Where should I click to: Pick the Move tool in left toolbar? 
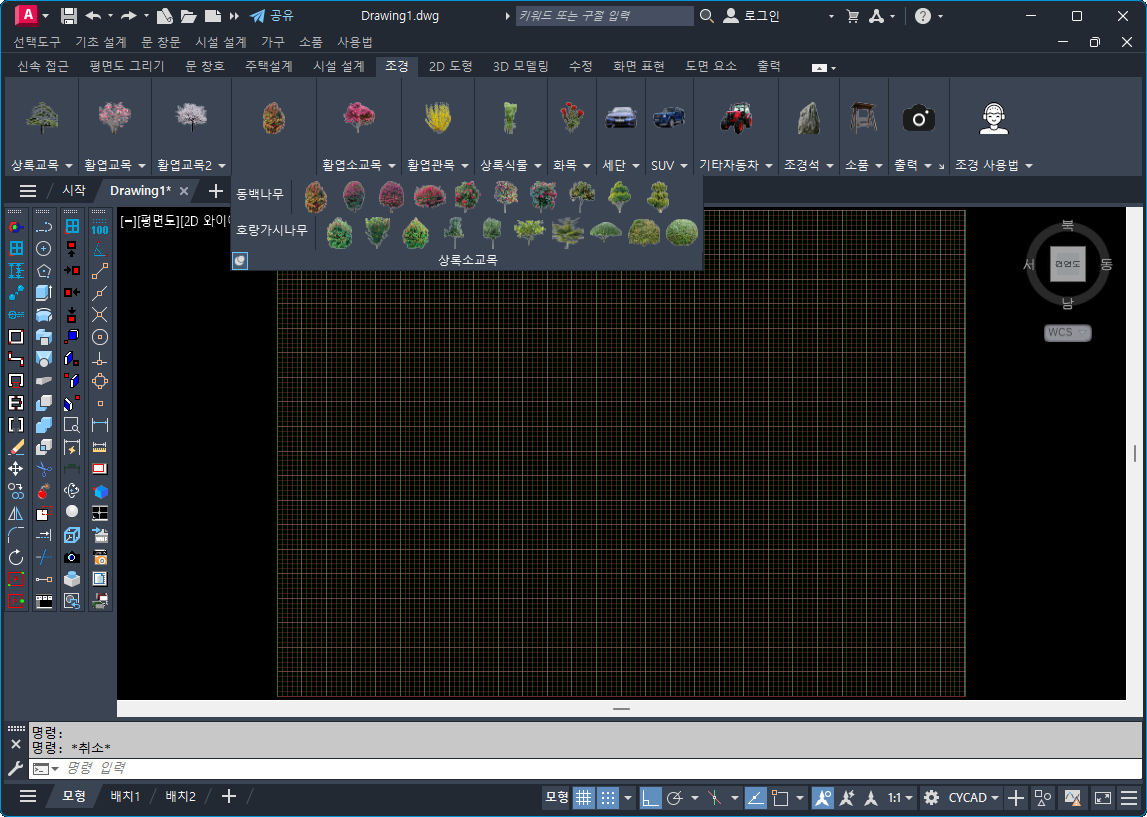[16, 468]
